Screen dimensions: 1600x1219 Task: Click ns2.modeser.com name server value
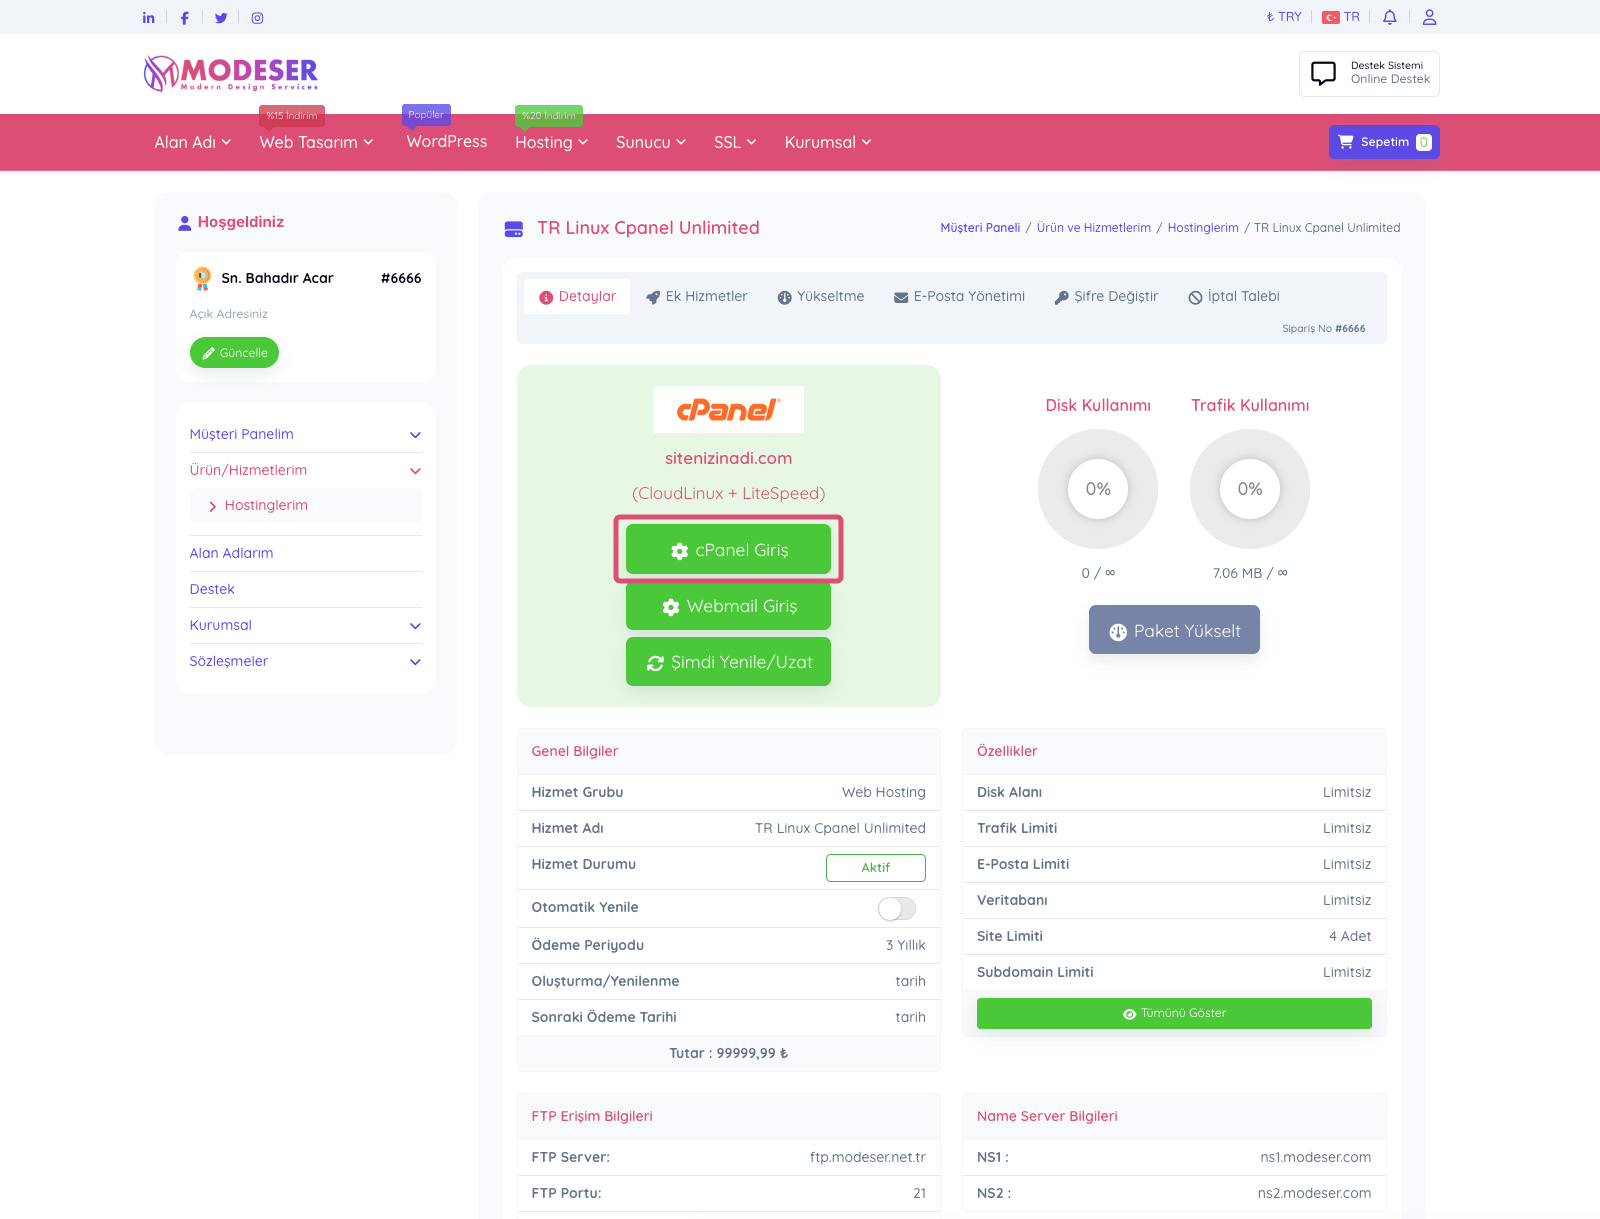point(1315,1193)
